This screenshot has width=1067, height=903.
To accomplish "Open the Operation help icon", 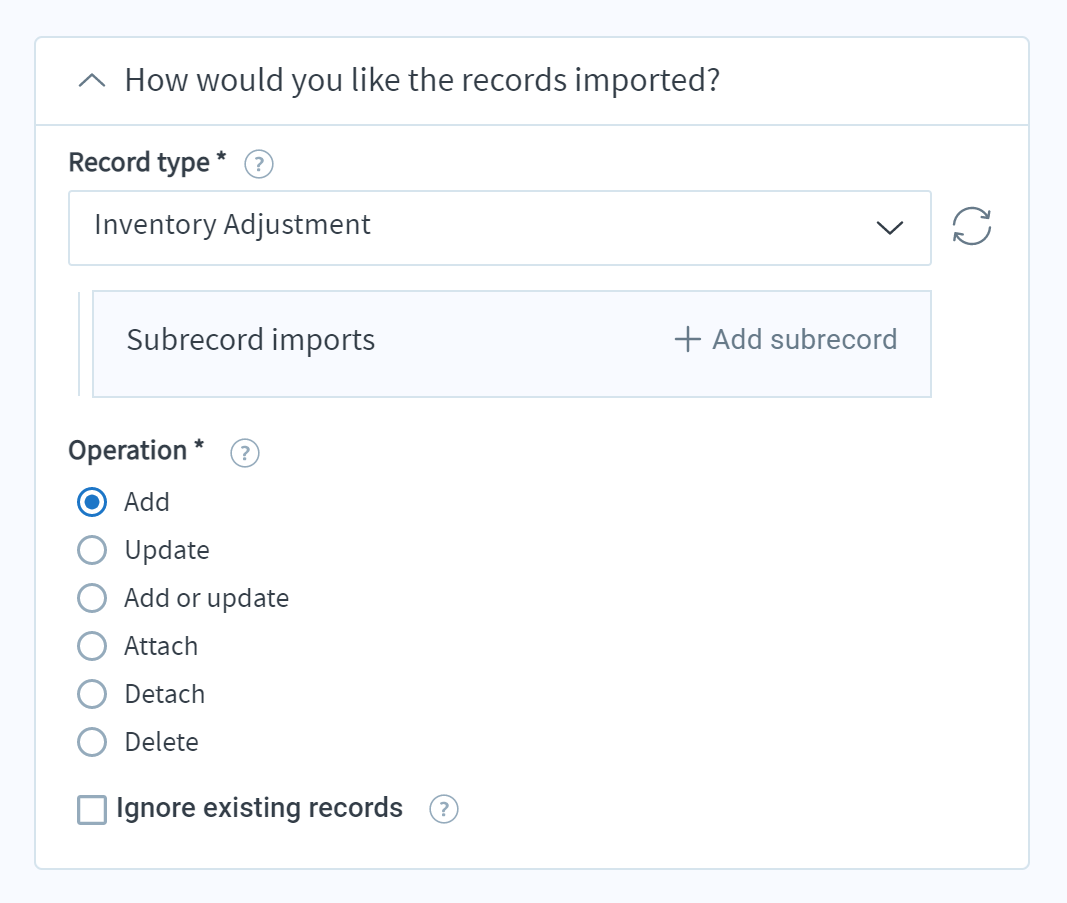I will tap(244, 453).
